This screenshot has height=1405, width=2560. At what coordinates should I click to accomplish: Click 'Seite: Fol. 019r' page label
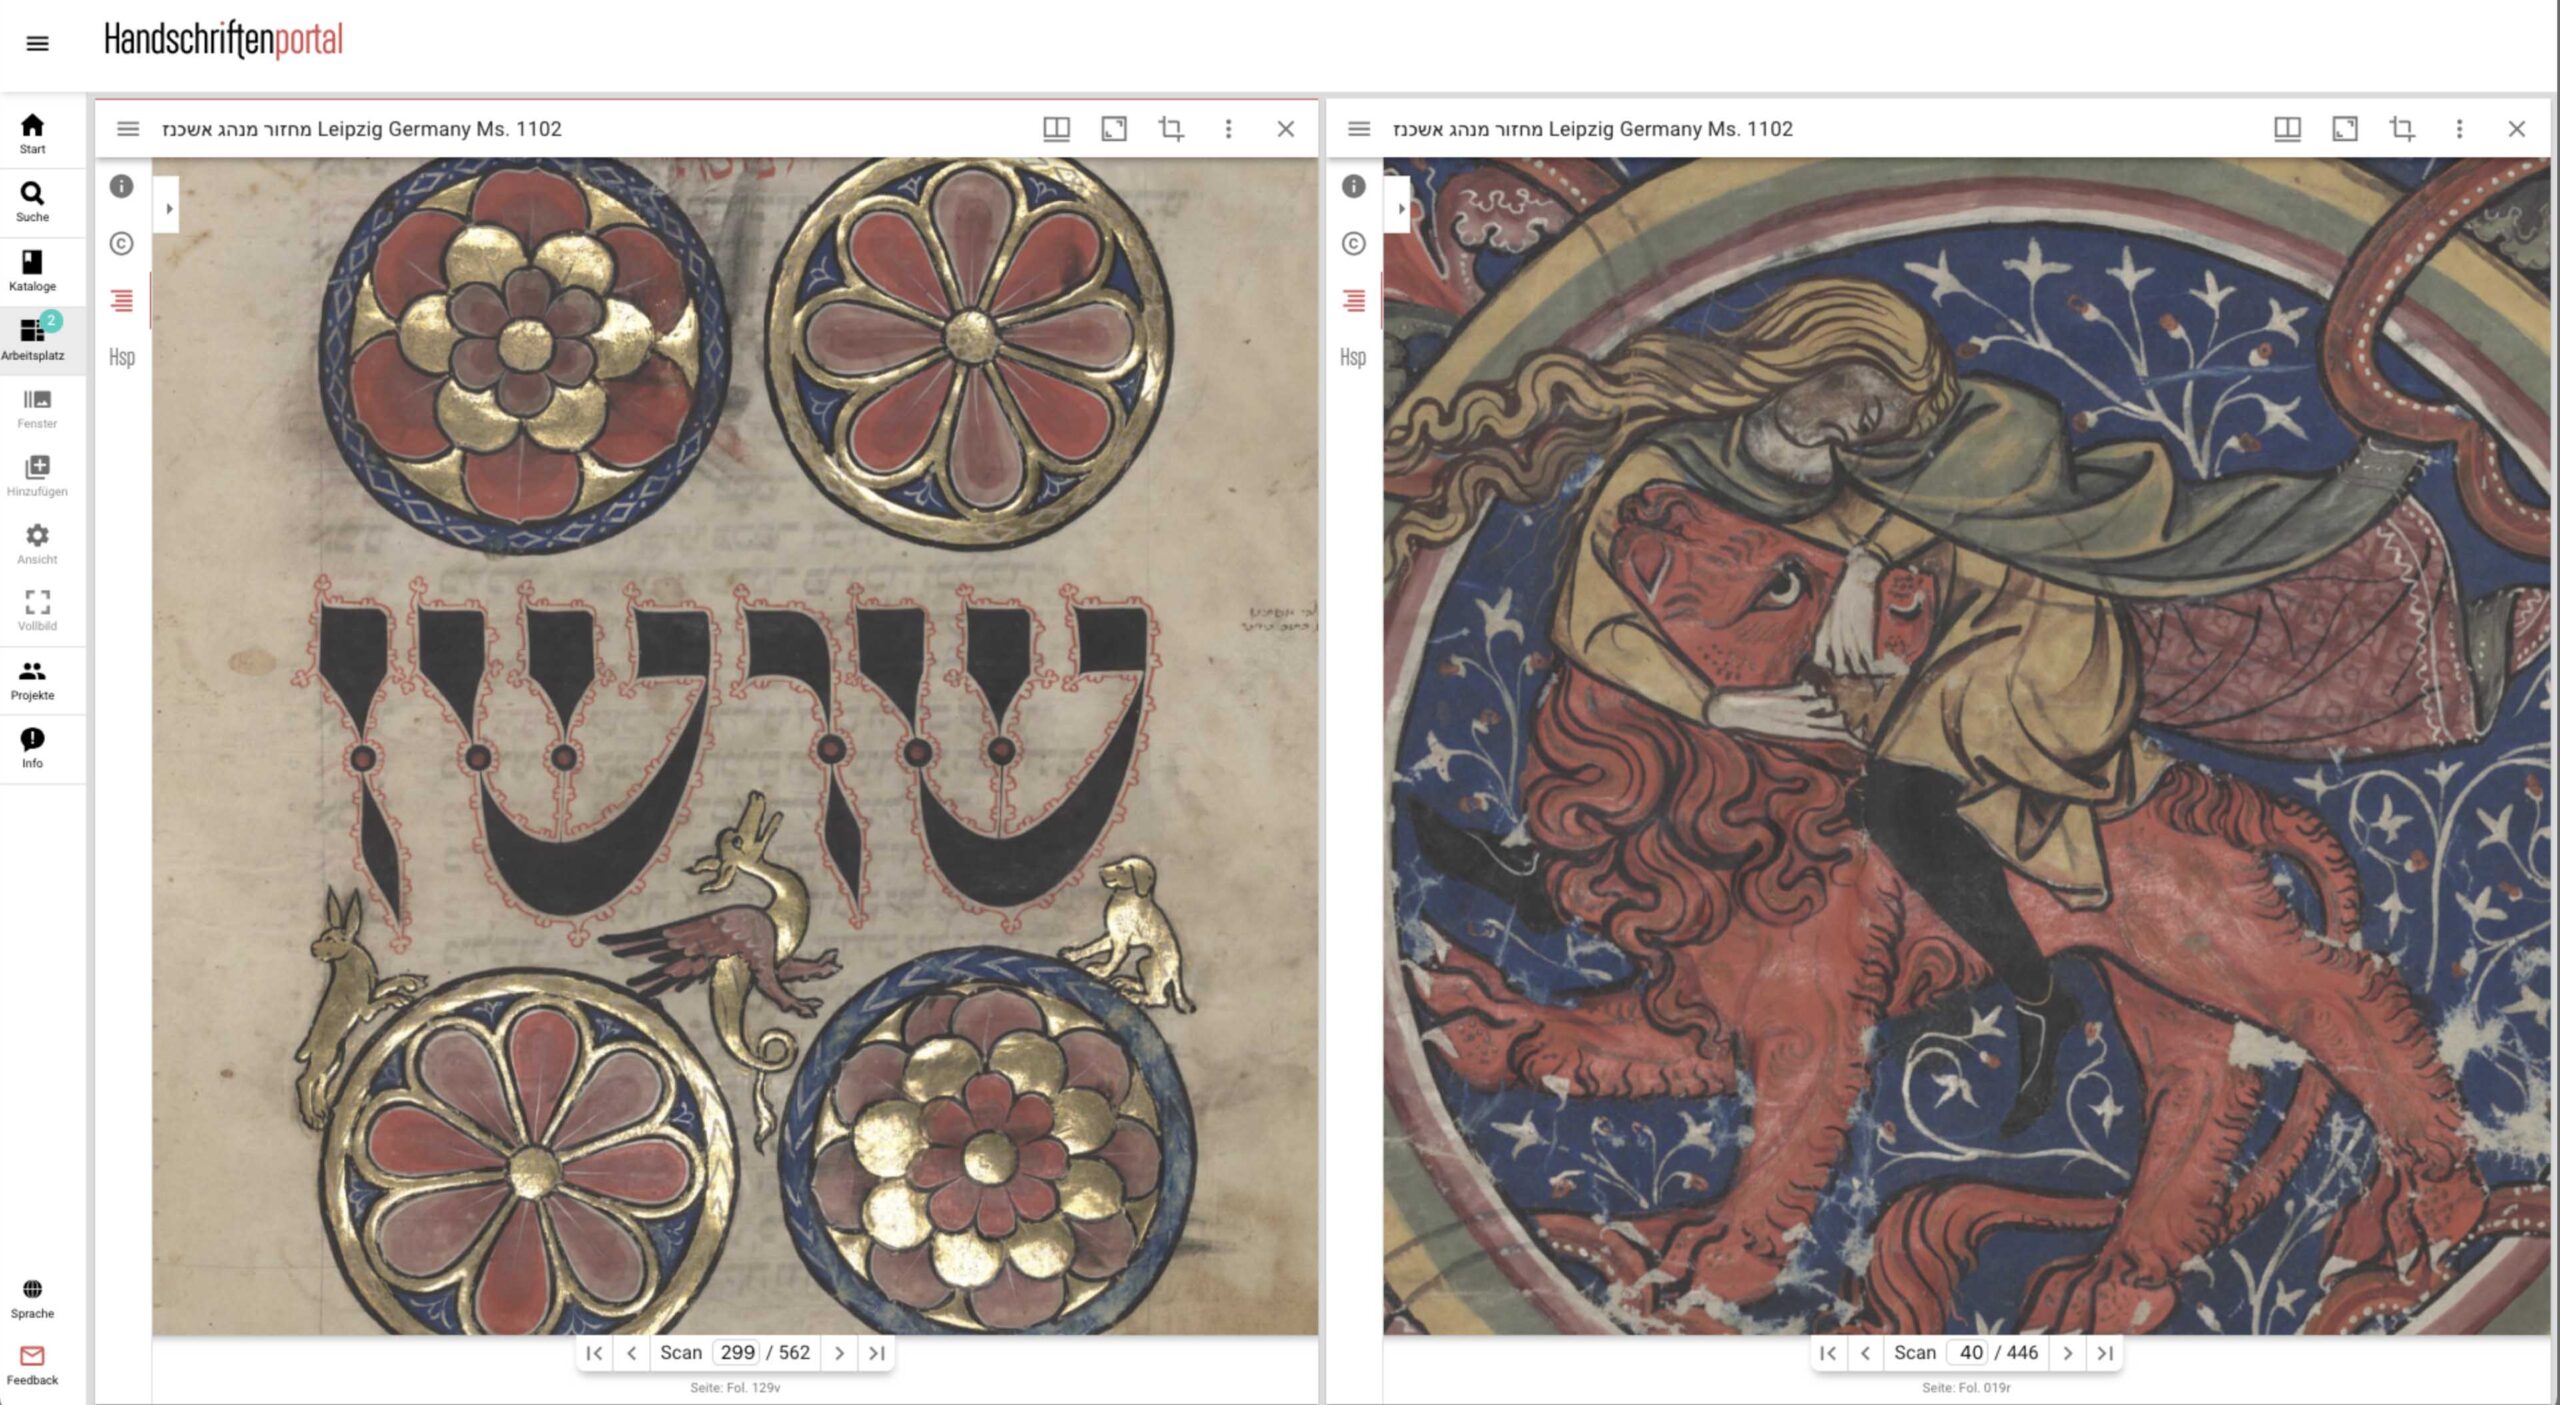tap(1966, 1387)
